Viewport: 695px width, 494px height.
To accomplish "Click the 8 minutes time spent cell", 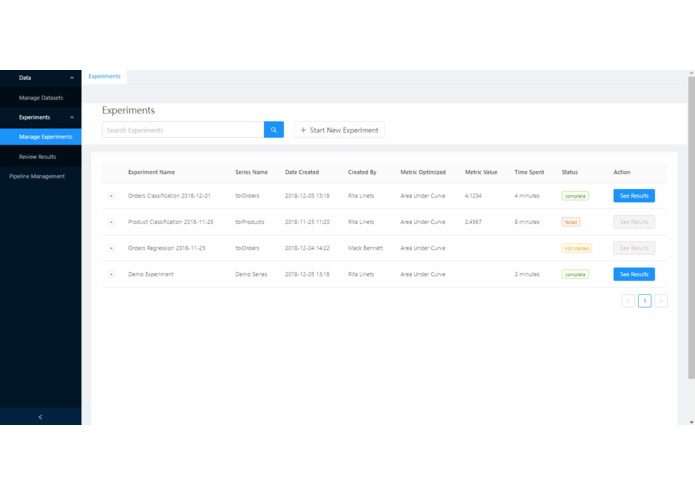I will point(527,222).
